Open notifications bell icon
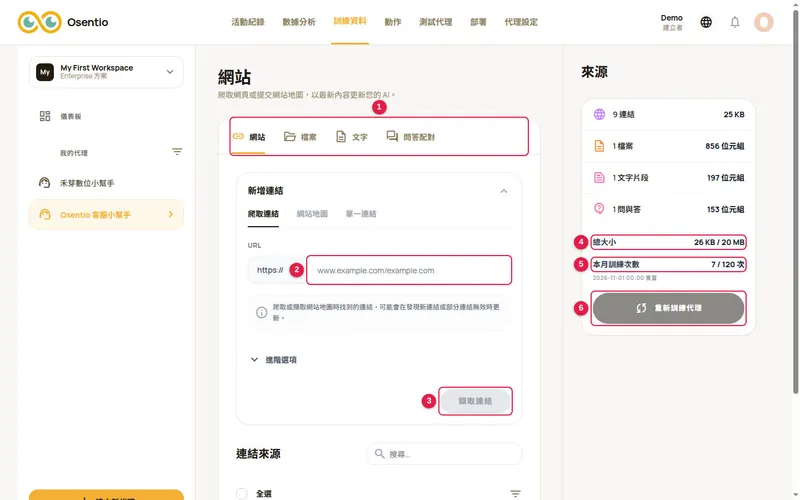Screen dimensions: 800x500 click(735, 22)
